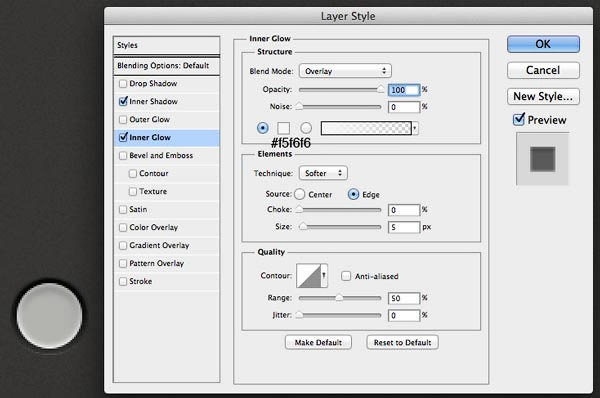The image size is (600, 398).
Task: Open the Technique Softer dropdown
Action: point(323,173)
